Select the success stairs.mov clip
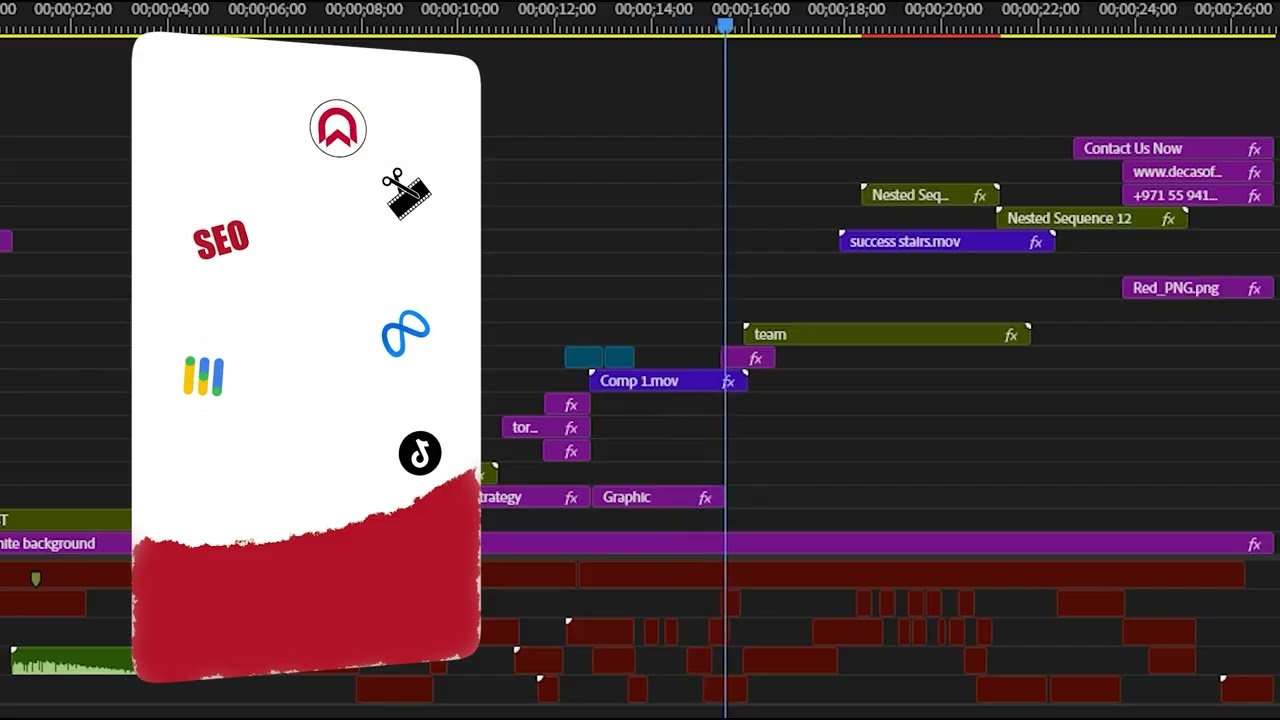1280x720 pixels. click(x=946, y=241)
